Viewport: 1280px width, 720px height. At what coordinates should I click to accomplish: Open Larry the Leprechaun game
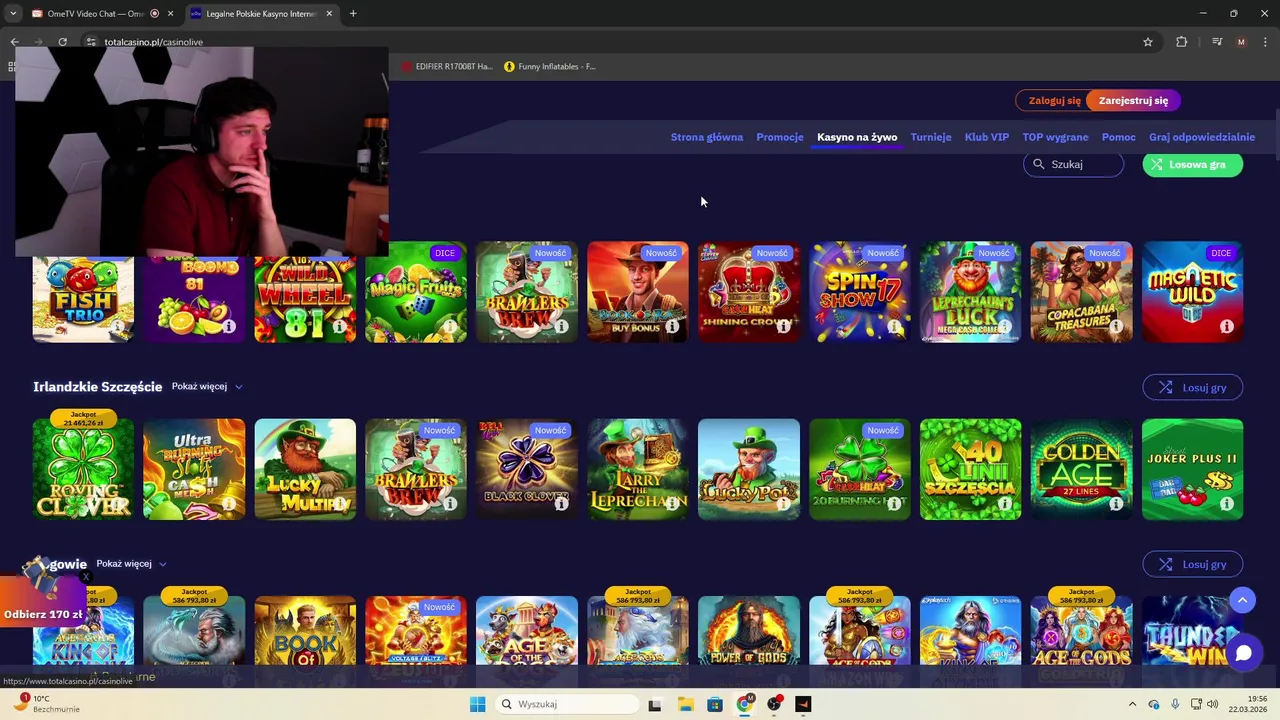638,469
